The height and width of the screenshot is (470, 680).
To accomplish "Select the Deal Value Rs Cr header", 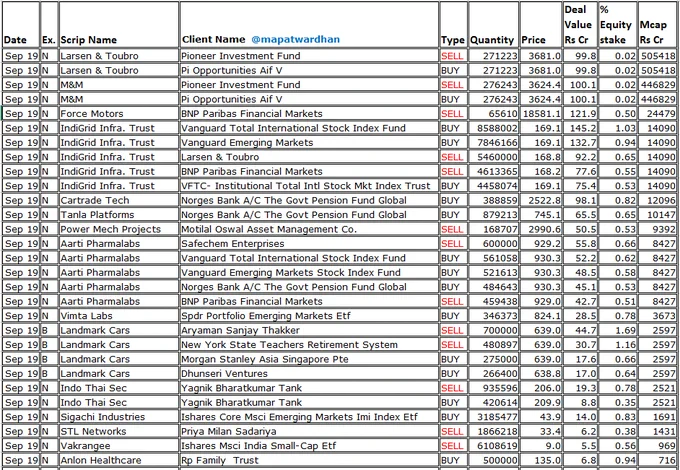I will pyautogui.click(x=580, y=25).
